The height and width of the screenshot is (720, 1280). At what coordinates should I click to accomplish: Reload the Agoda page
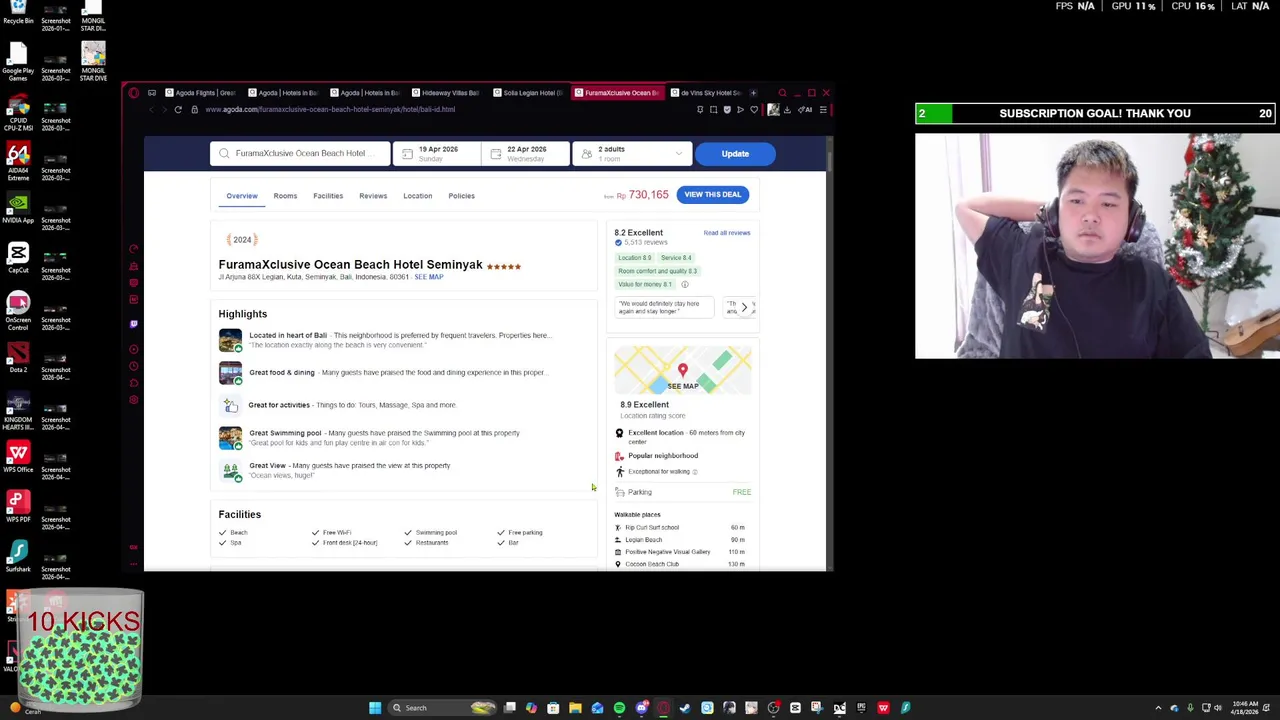[x=178, y=109]
